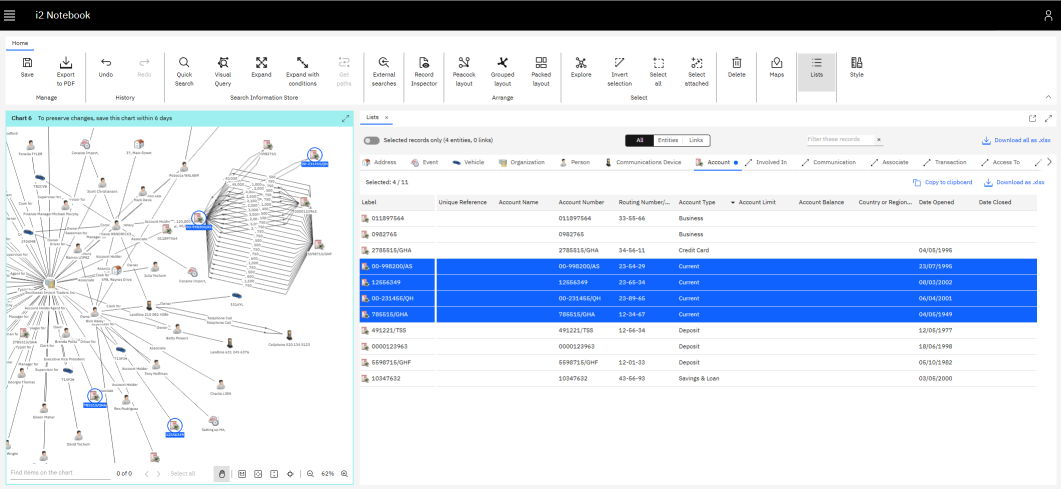Click the Delete trash icon
The width and height of the screenshot is (1061, 489).
(736, 62)
